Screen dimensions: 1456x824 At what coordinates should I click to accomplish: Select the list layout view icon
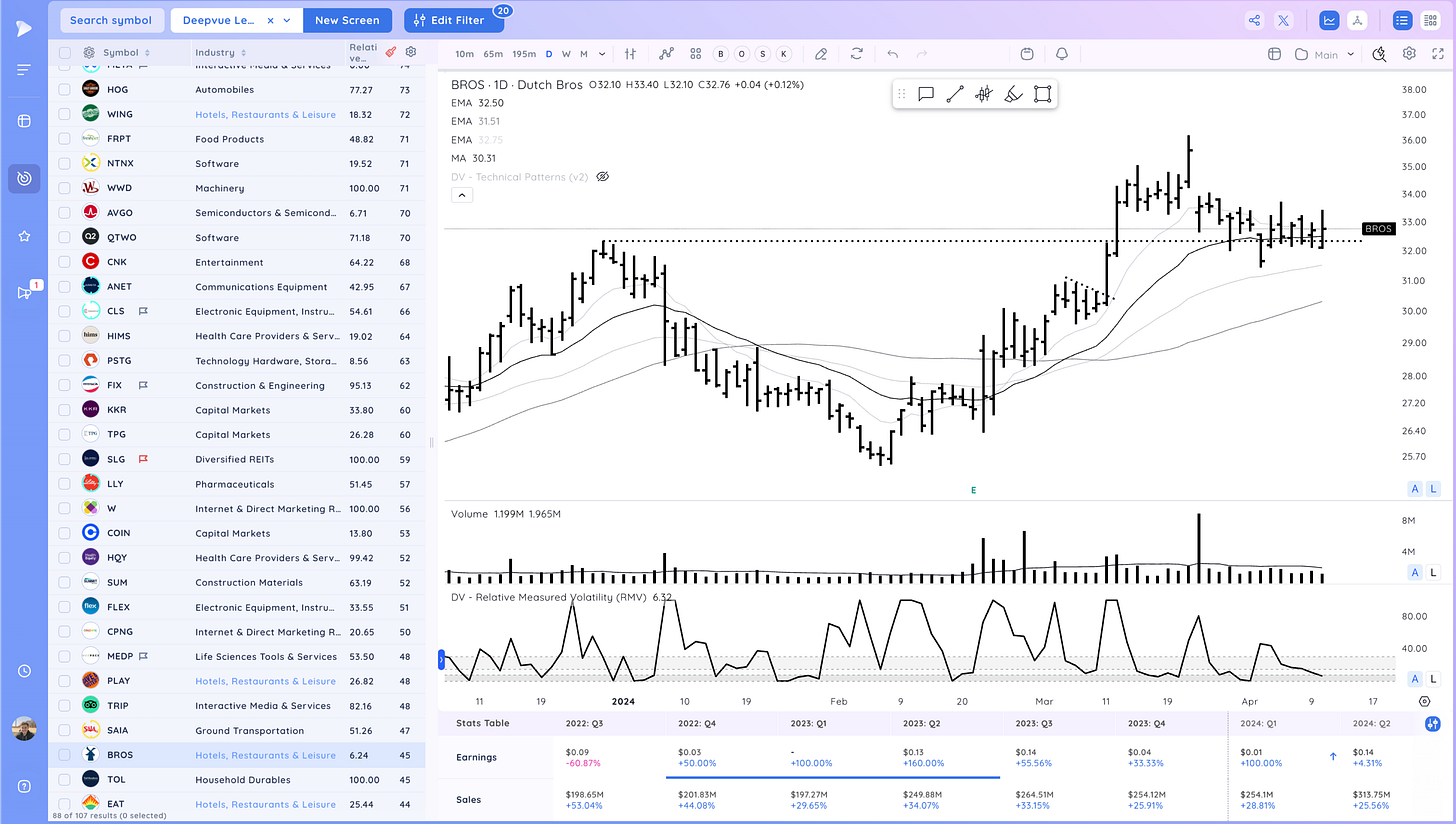[x=1402, y=20]
